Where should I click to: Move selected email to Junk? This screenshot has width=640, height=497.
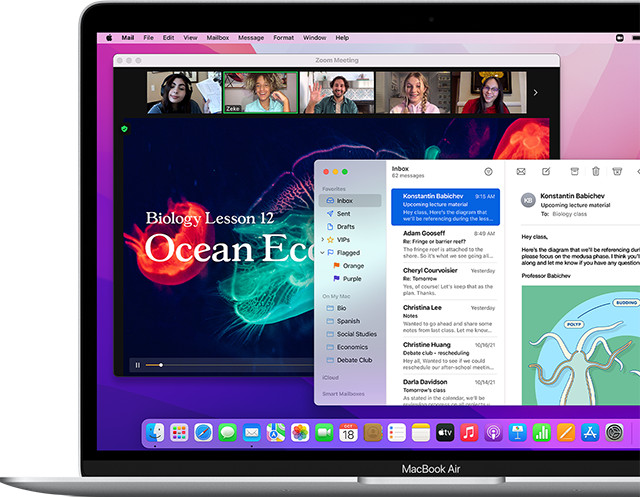pyautogui.click(x=617, y=171)
